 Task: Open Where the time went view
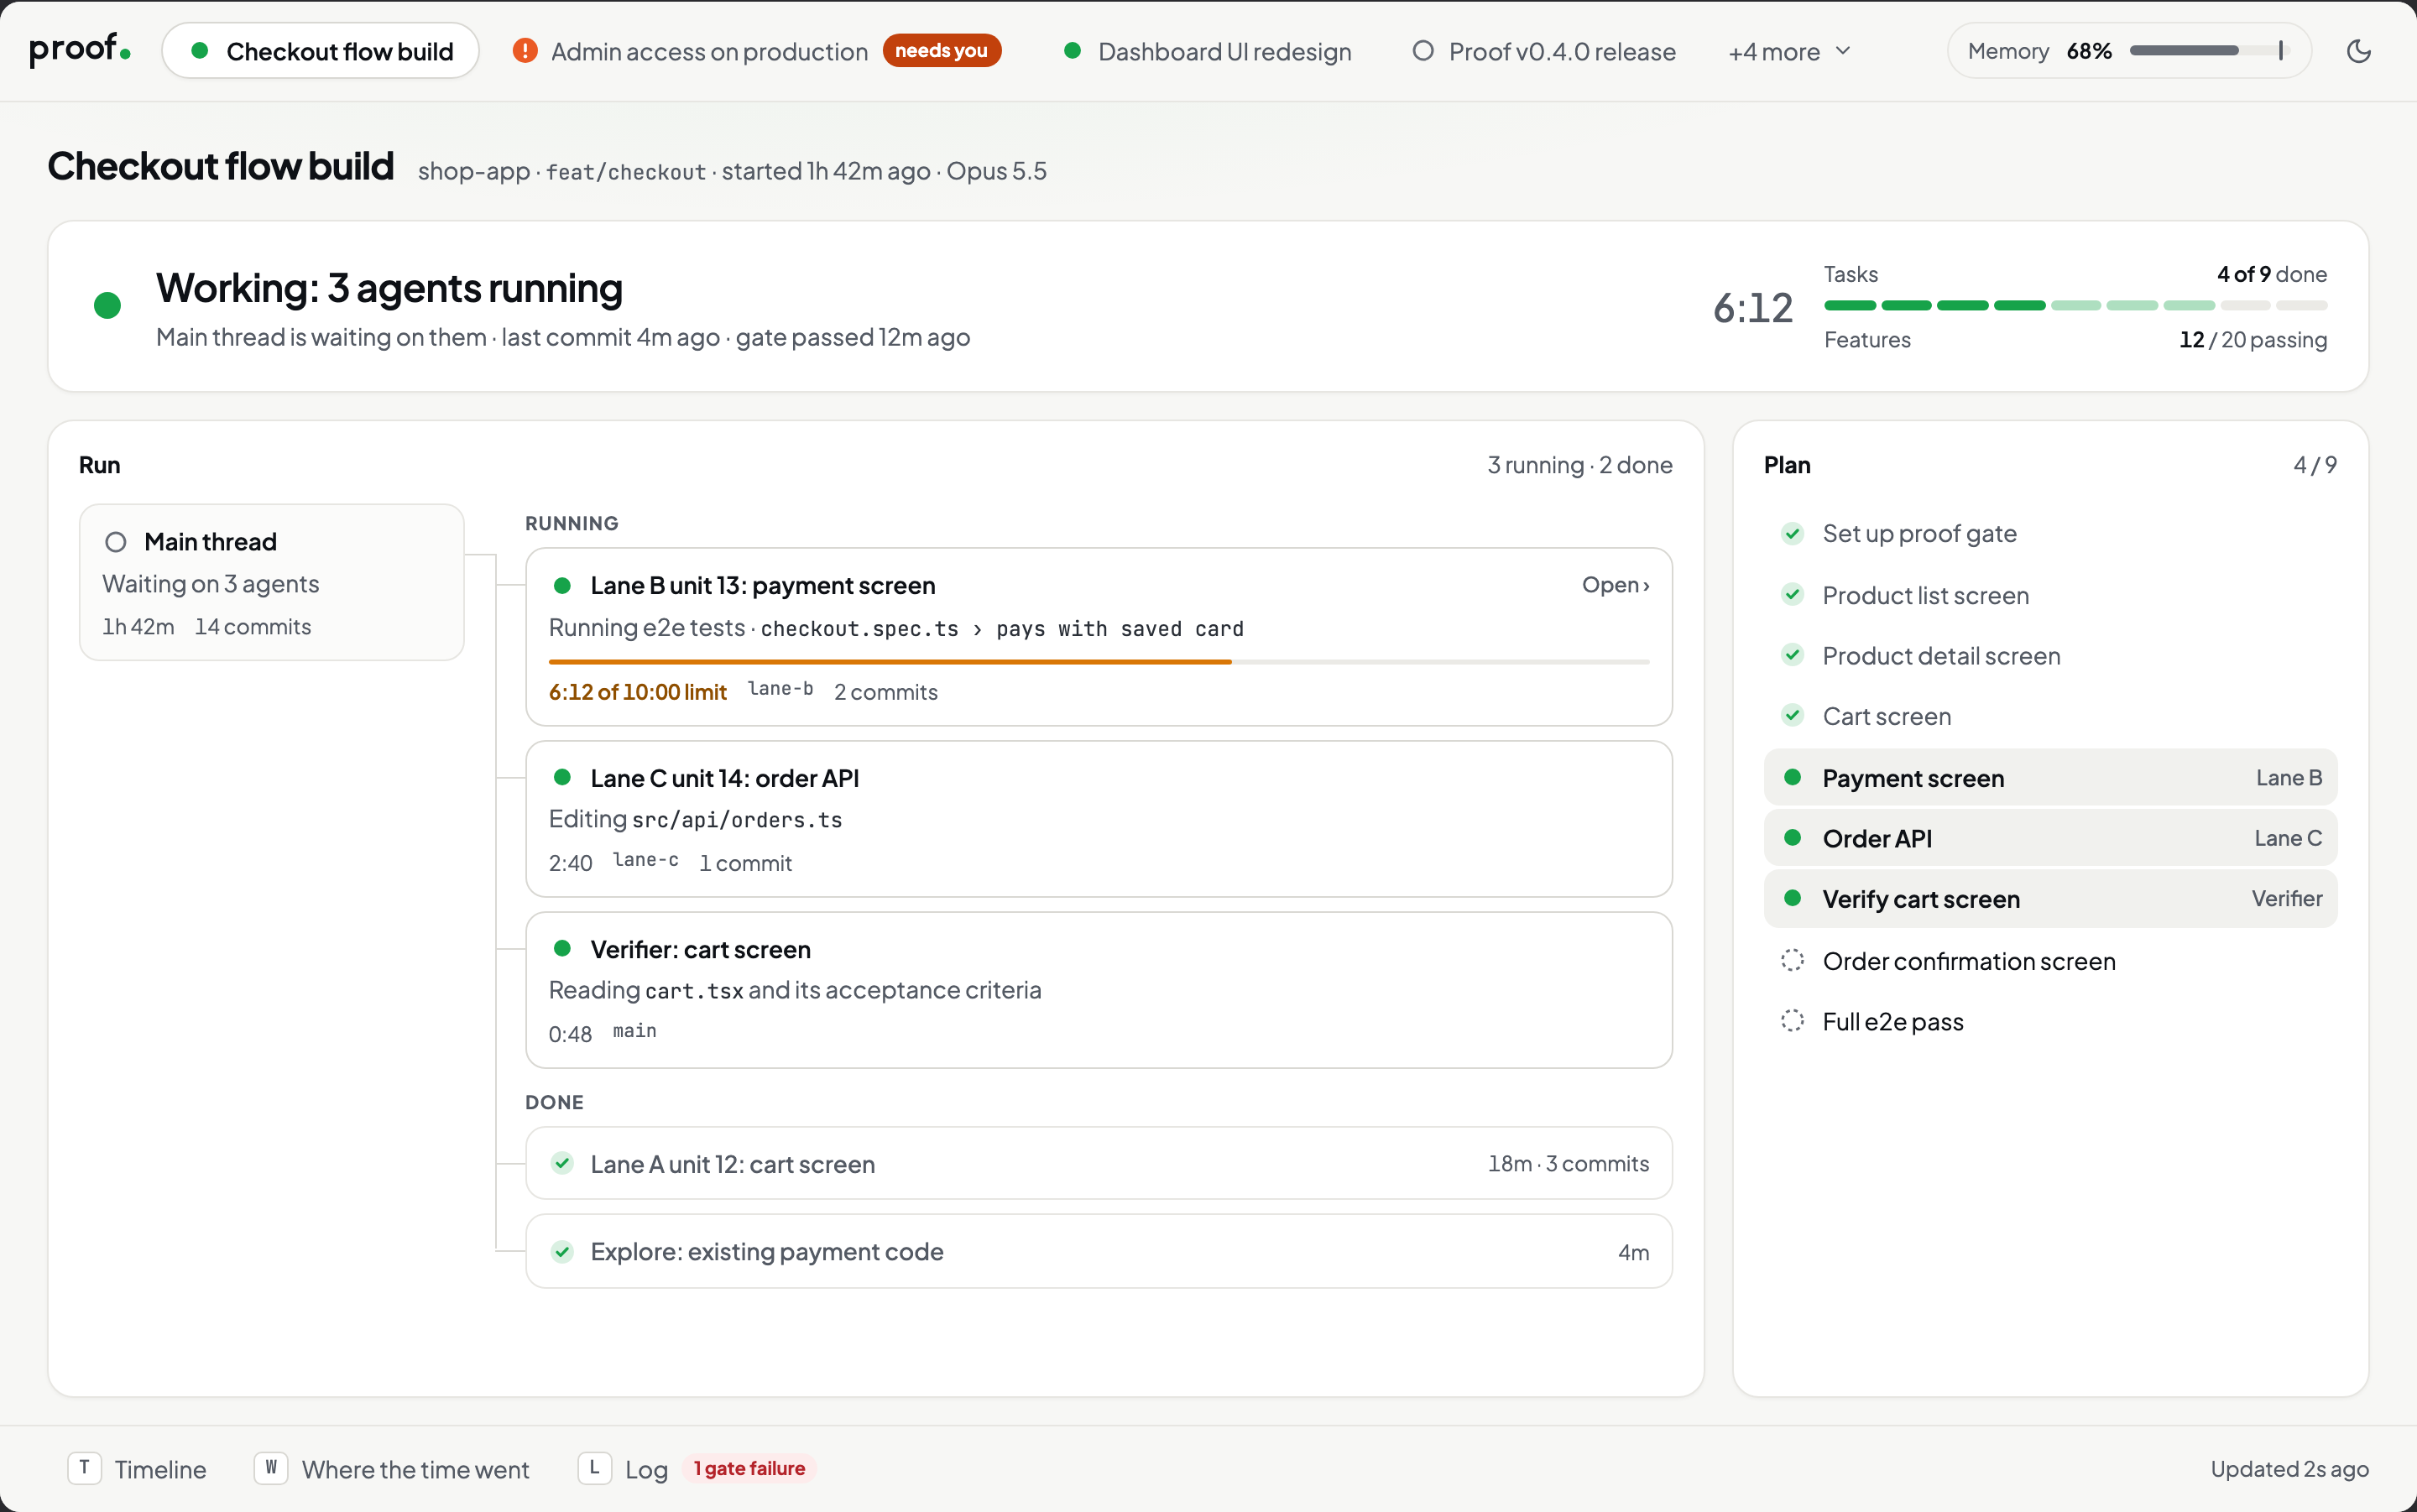point(392,1469)
